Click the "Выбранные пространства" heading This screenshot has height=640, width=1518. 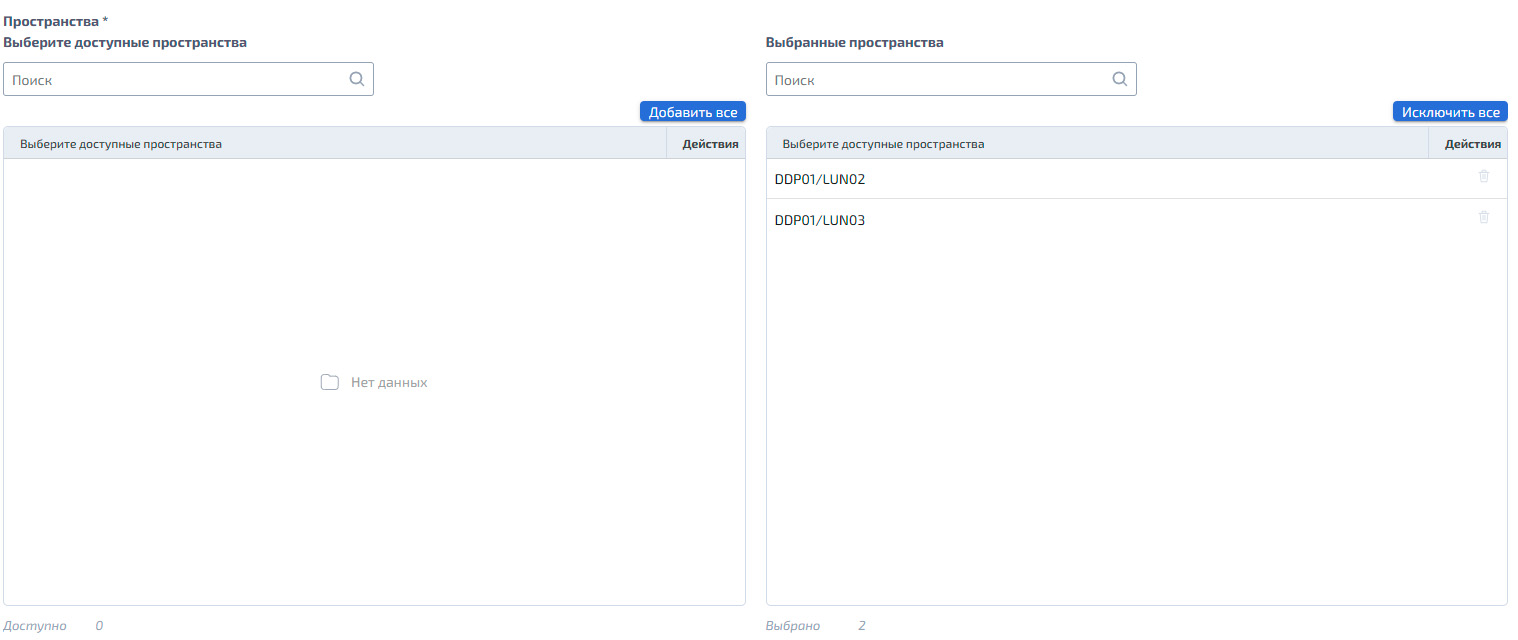click(x=855, y=43)
